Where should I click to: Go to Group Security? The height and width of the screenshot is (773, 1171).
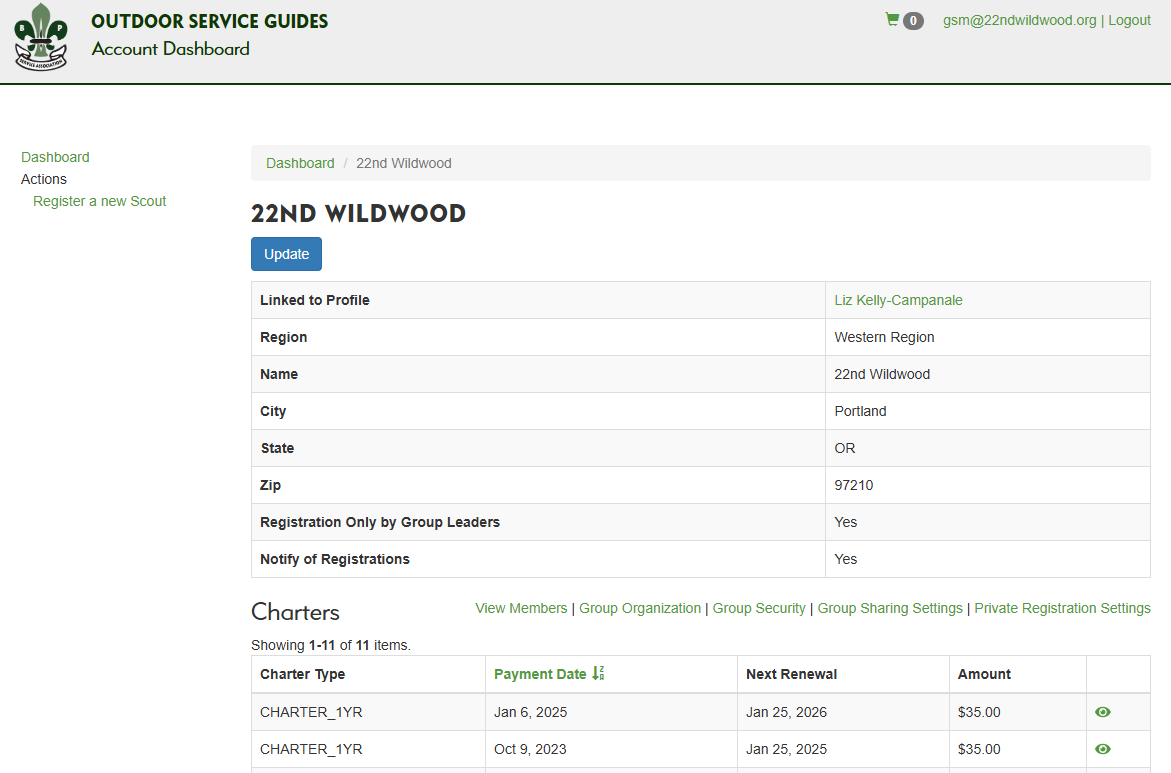point(759,608)
